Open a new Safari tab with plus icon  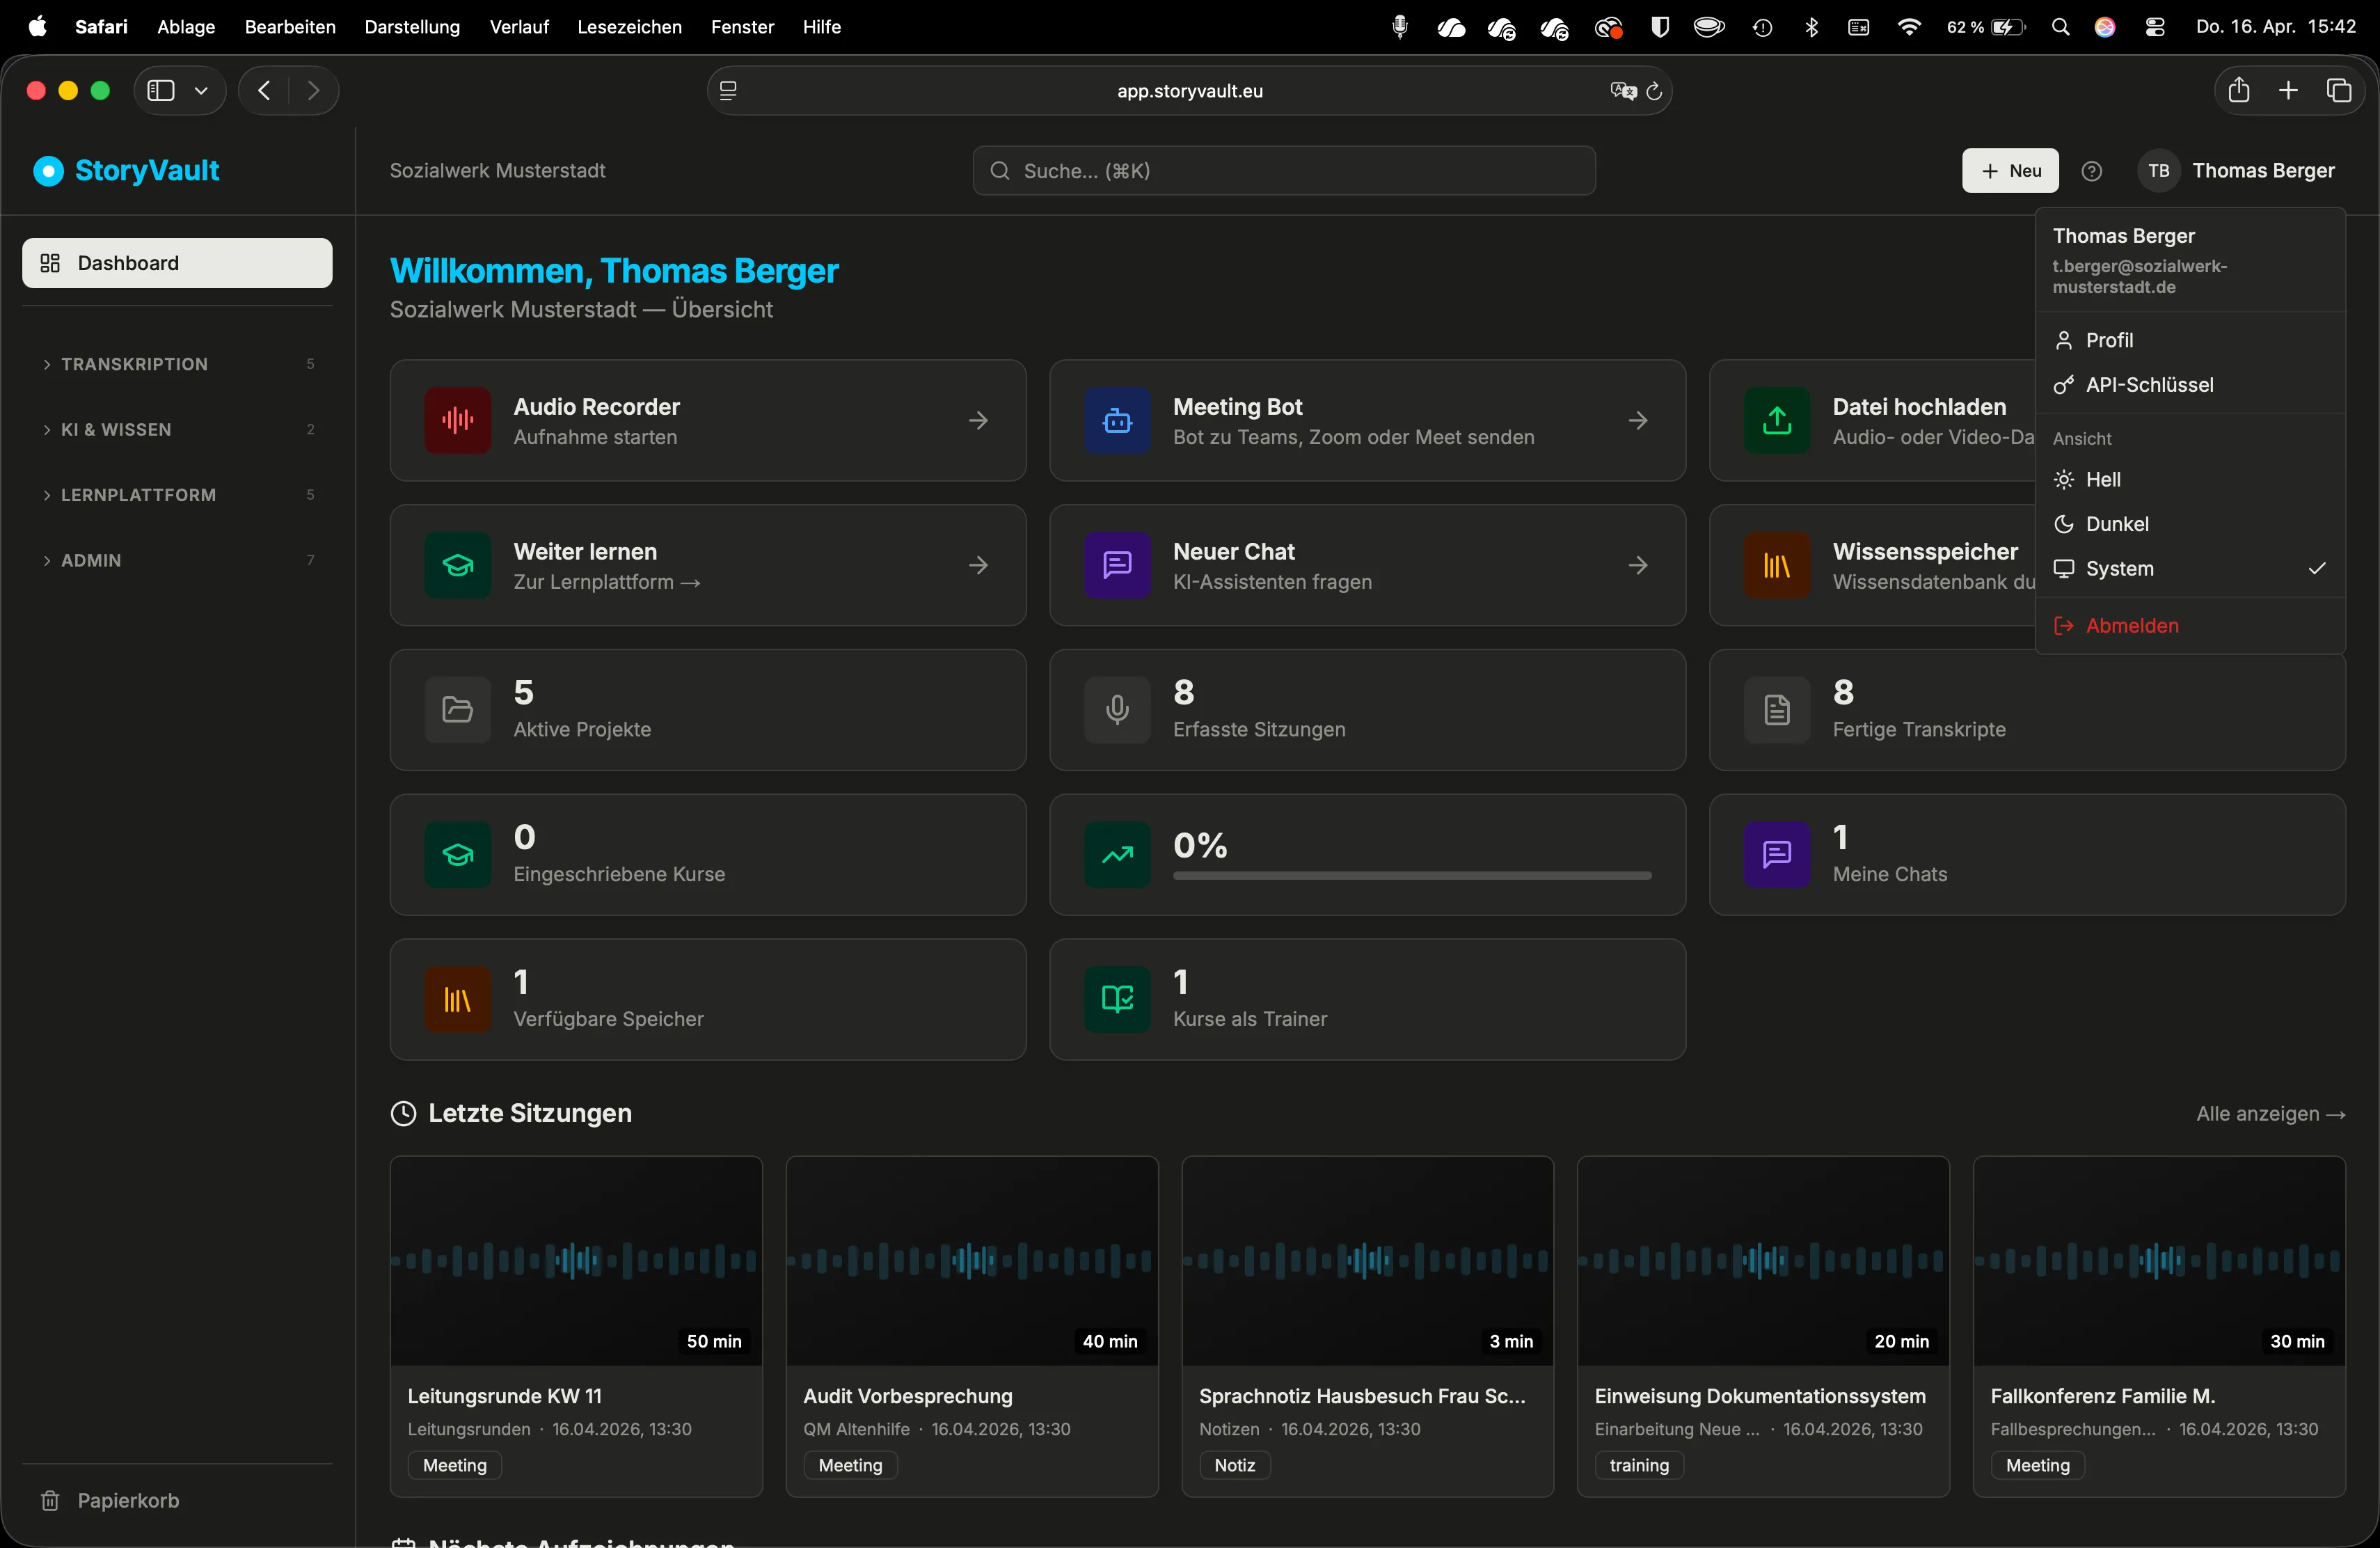tap(2288, 91)
